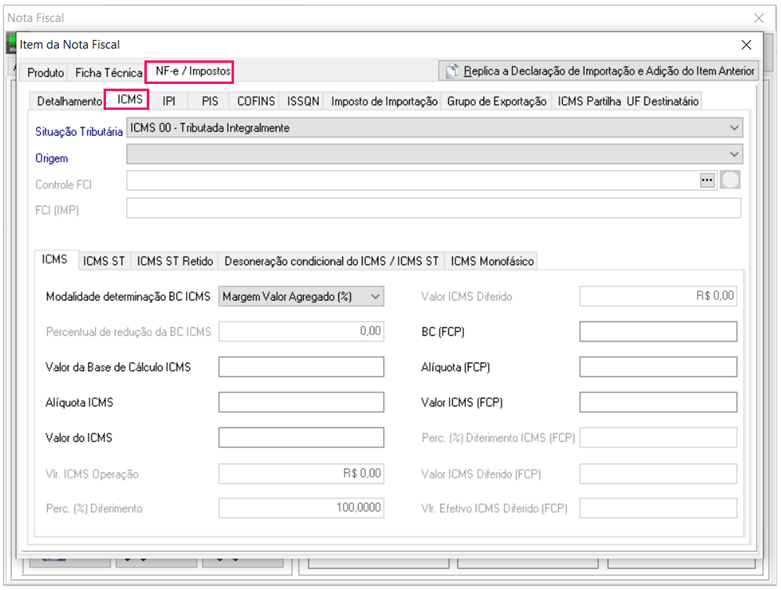
Task: Open the Detalhamento tab
Action: click(69, 101)
